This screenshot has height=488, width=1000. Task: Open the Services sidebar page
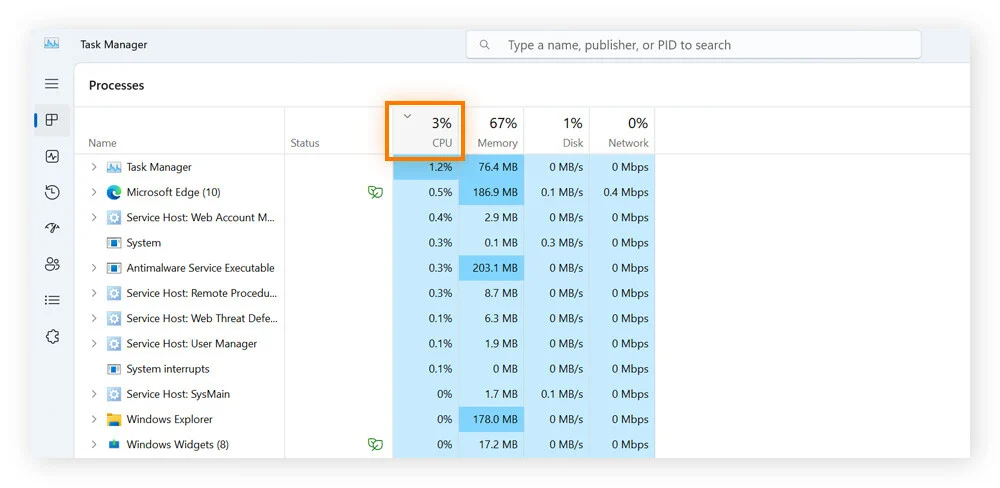[x=52, y=337]
